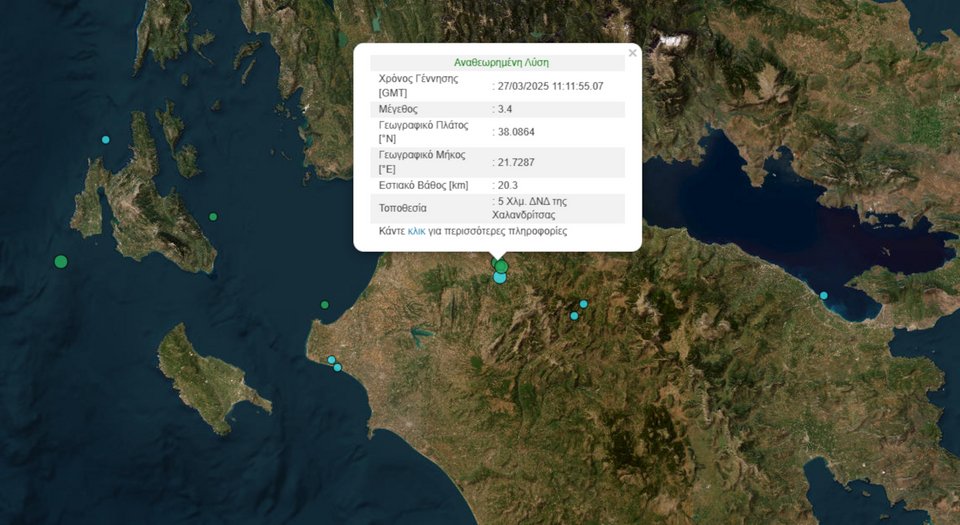Click the 'Τοποθεσία' location row label
The image size is (960, 525).
[402, 208]
